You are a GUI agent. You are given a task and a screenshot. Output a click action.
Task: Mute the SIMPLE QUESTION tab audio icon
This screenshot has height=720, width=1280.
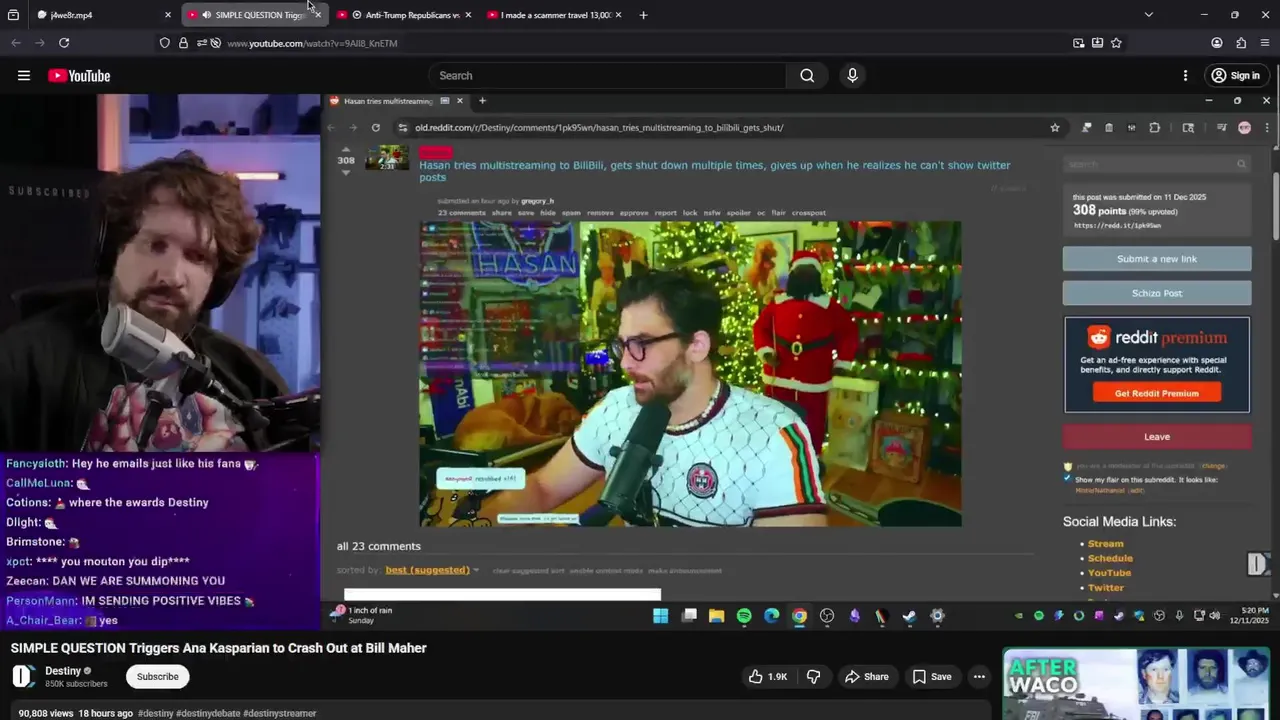click(206, 15)
